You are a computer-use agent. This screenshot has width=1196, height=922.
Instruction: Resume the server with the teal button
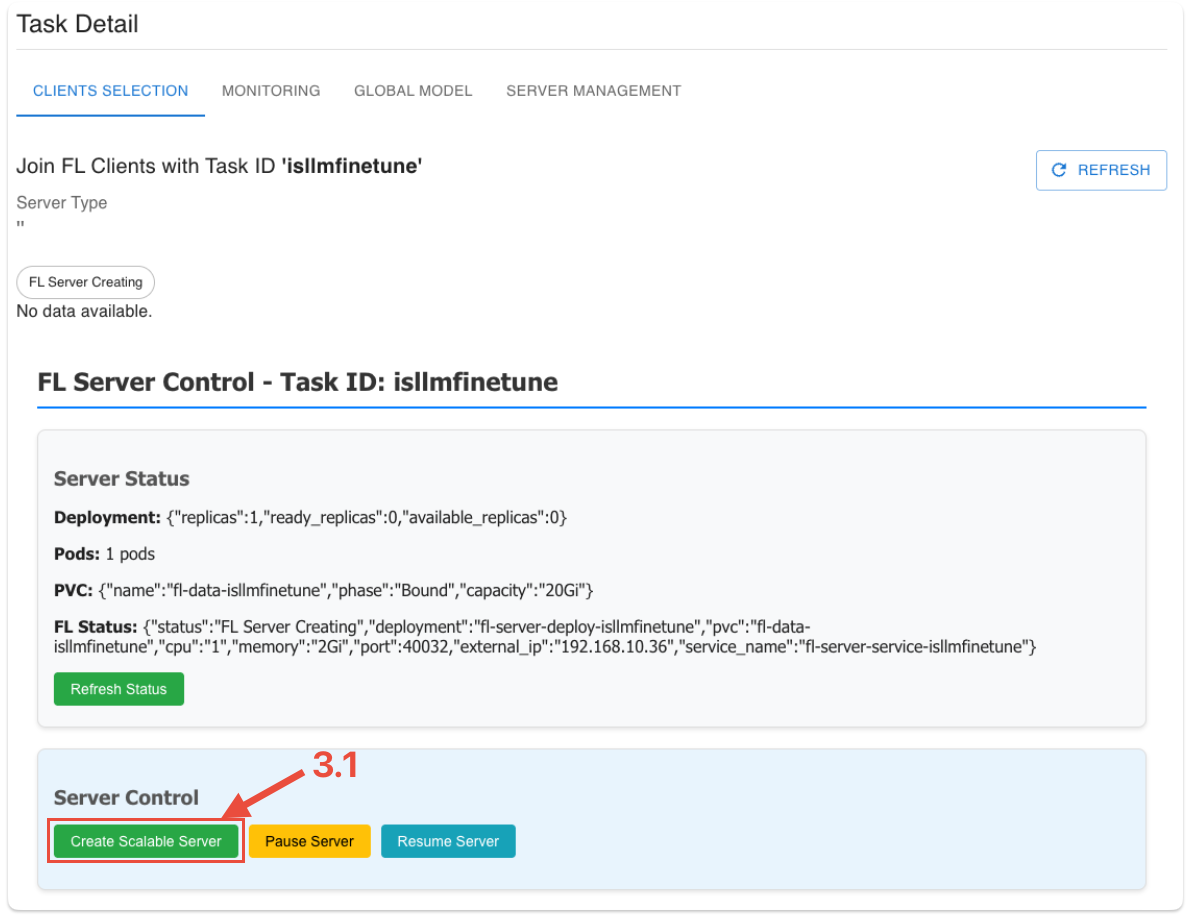pyautogui.click(x=448, y=841)
